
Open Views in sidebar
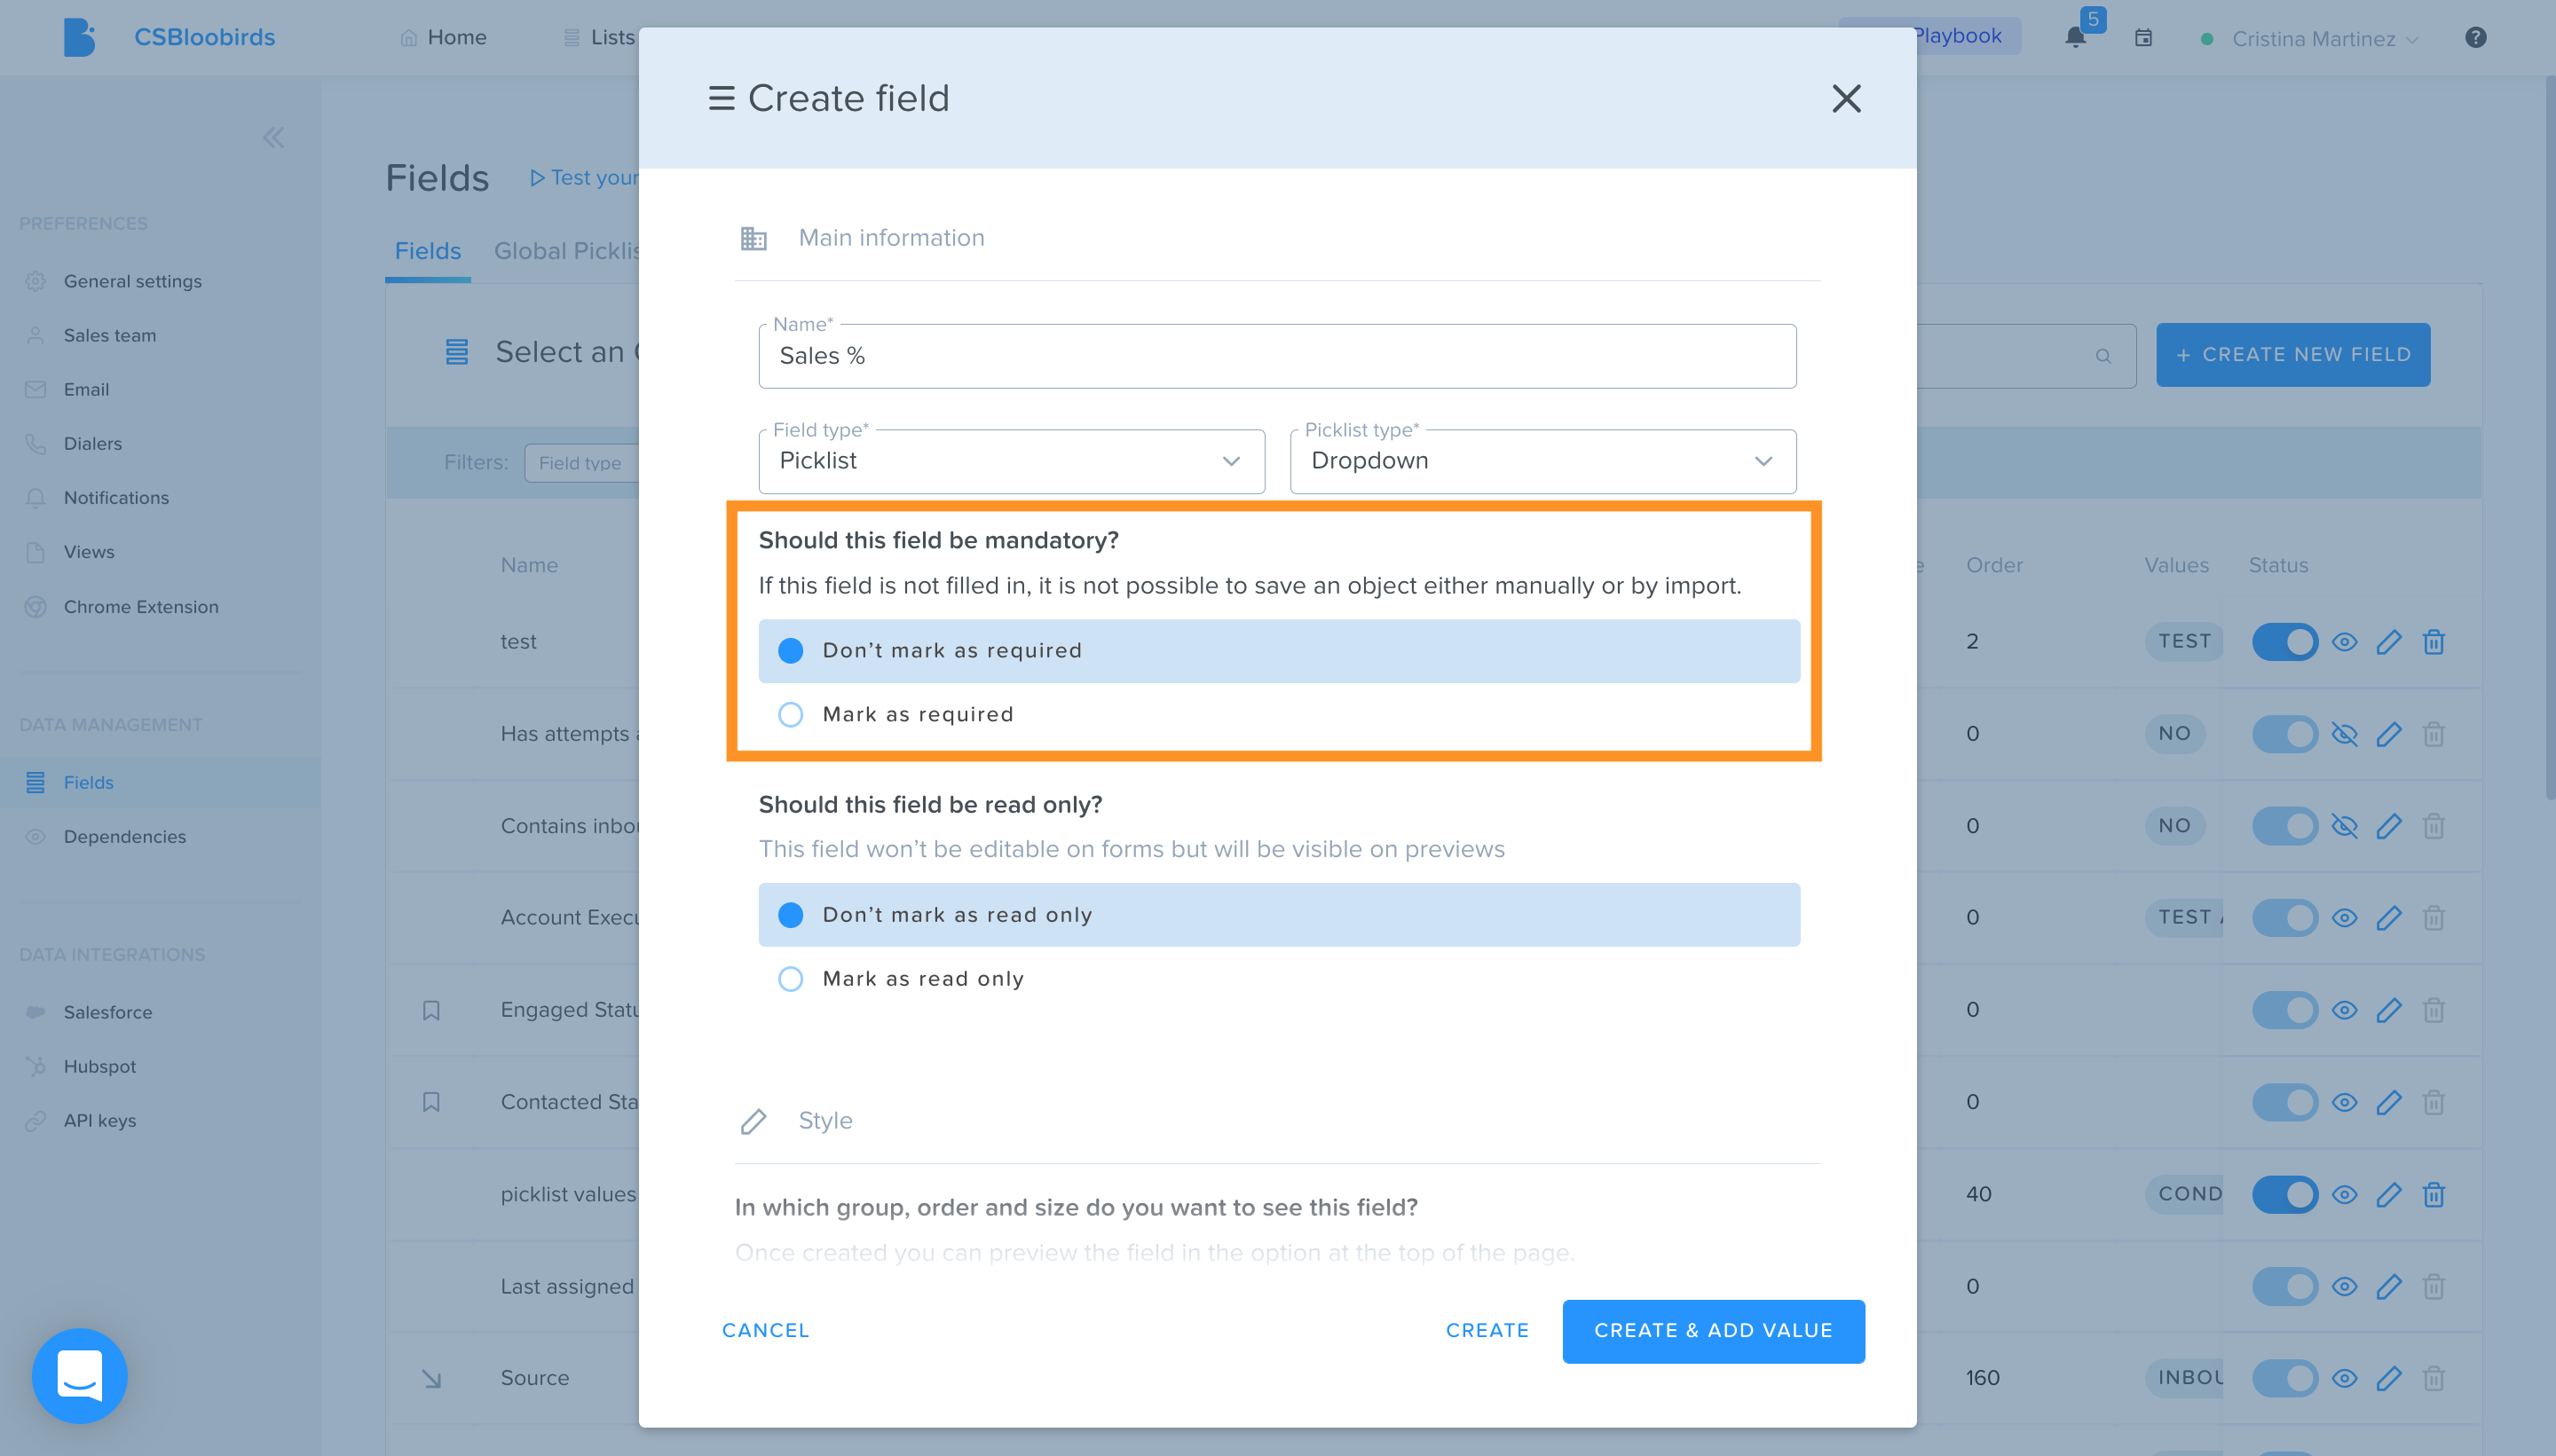88,552
